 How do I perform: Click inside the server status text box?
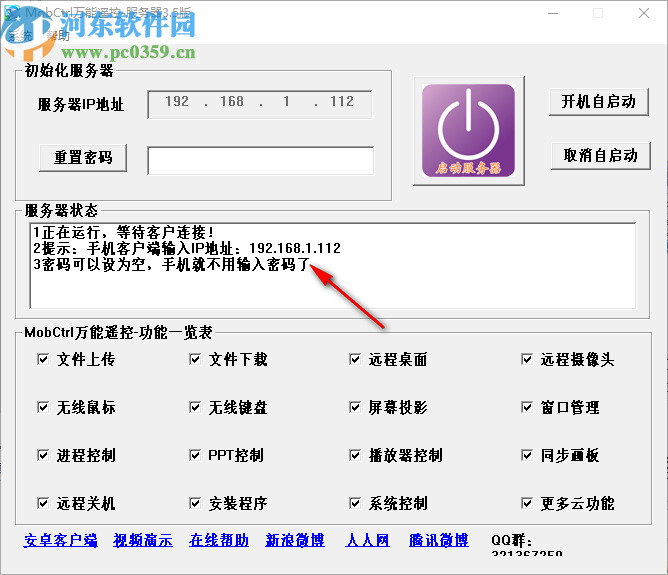[333, 265]
